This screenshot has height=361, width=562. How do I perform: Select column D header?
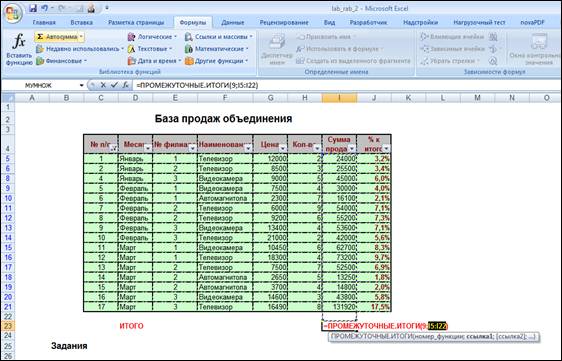tap(135, 98)
